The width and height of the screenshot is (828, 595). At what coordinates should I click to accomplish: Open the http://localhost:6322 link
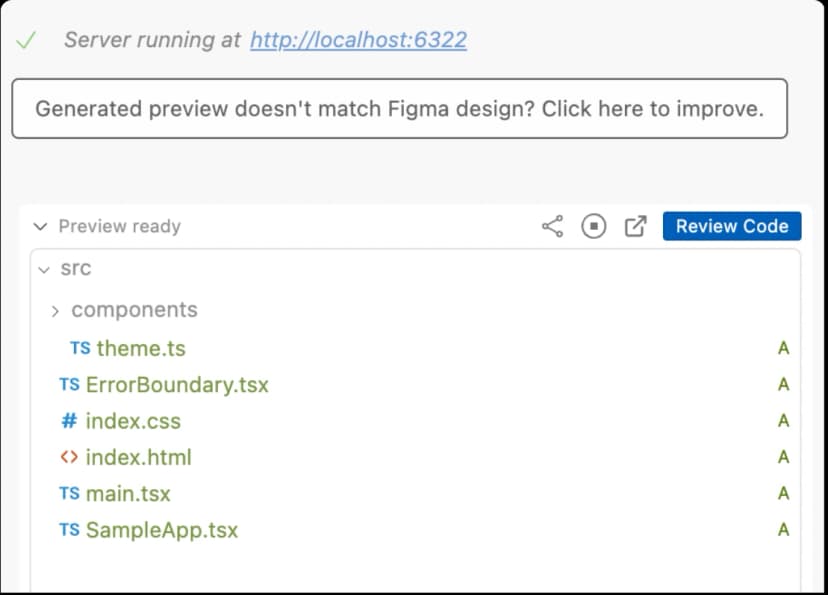359,40
